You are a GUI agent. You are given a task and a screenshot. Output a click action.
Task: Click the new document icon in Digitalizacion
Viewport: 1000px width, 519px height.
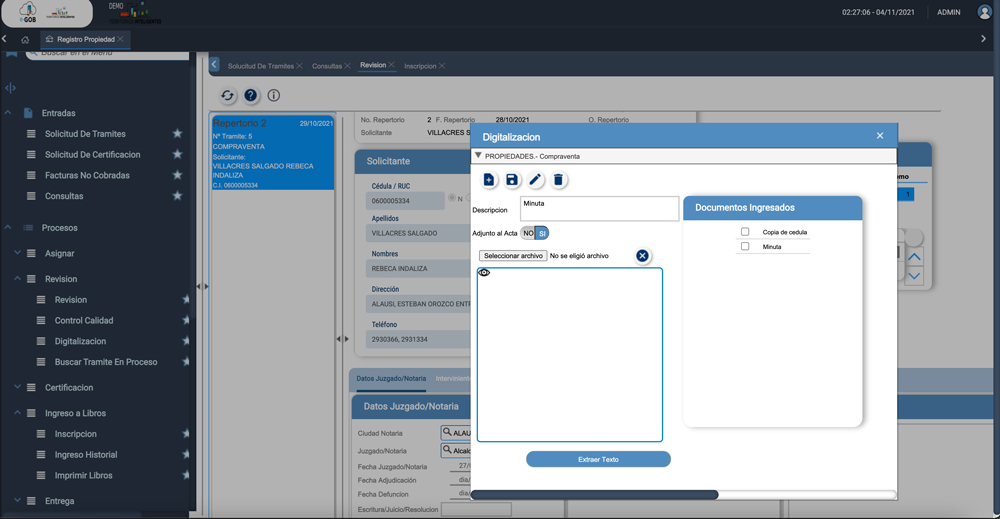[489, 180]
